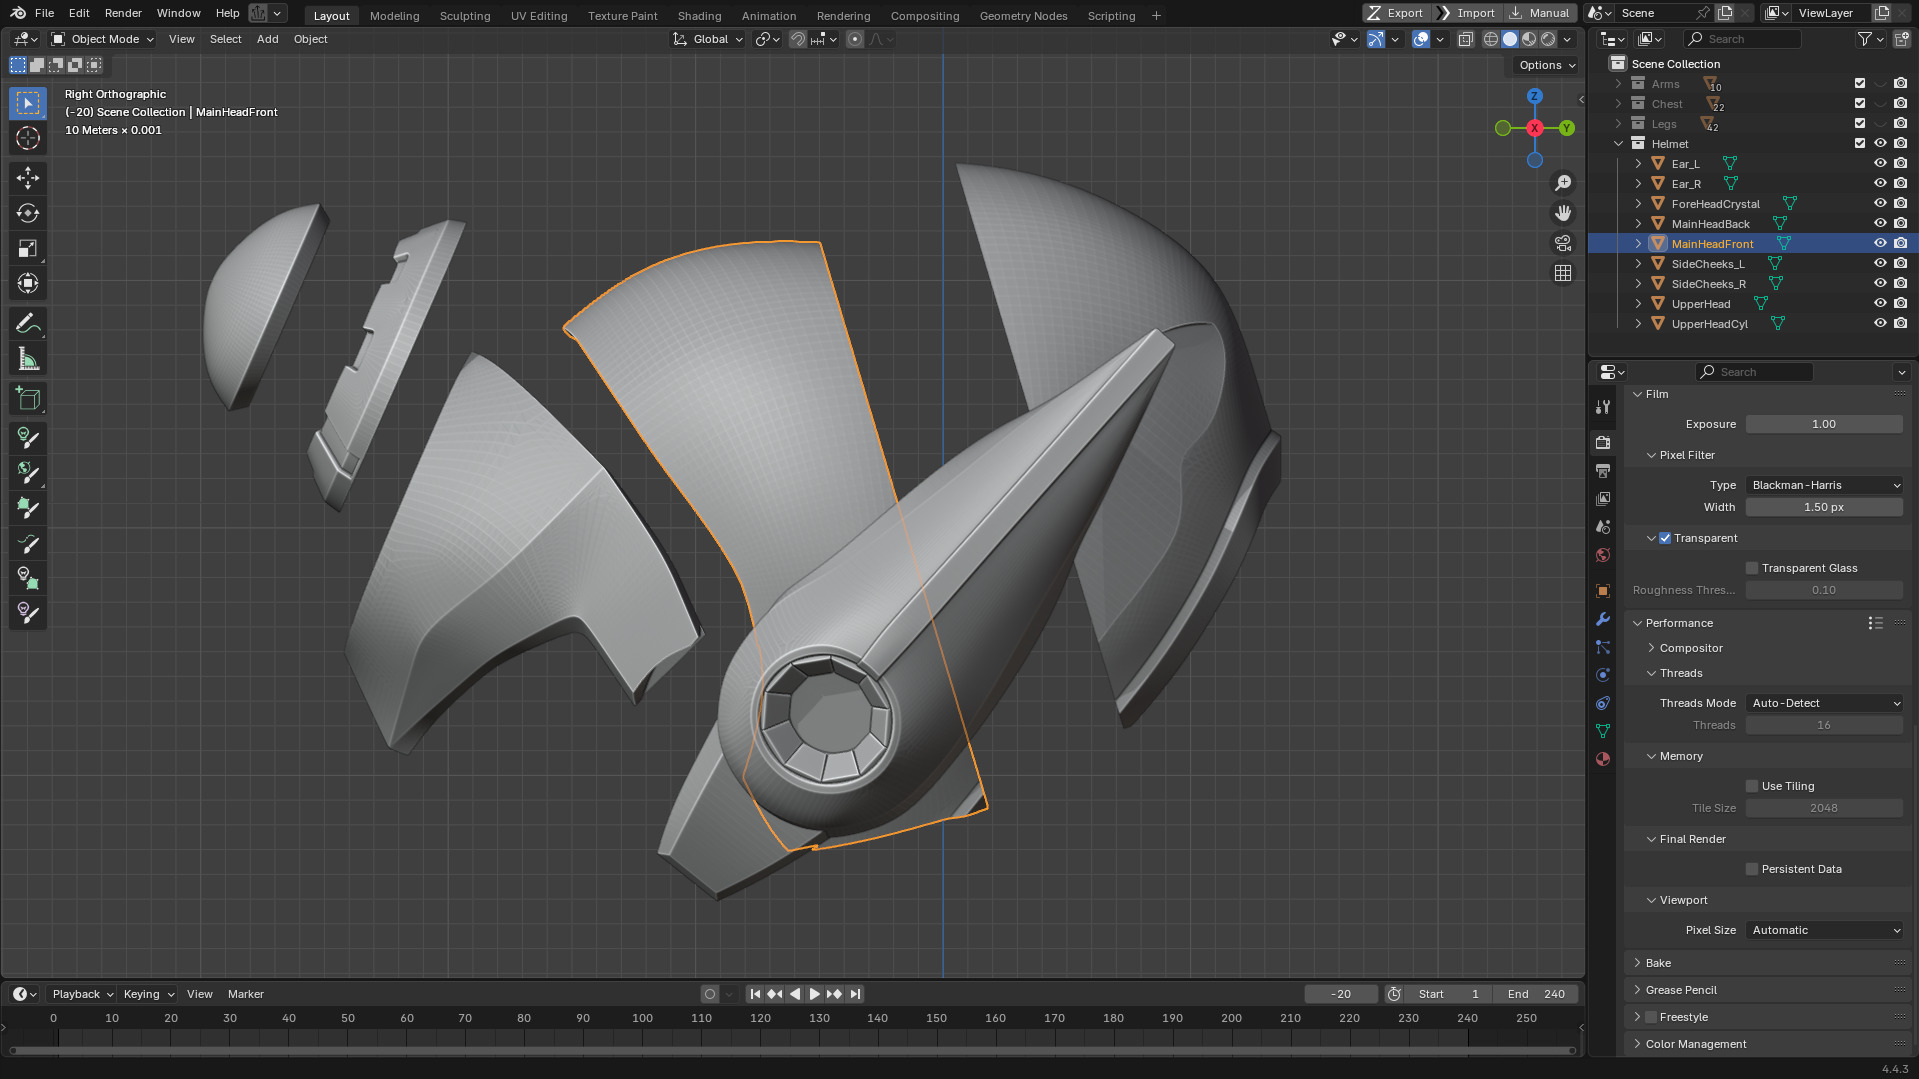Enable the Freestyle checkbox

[1651, 1017]
